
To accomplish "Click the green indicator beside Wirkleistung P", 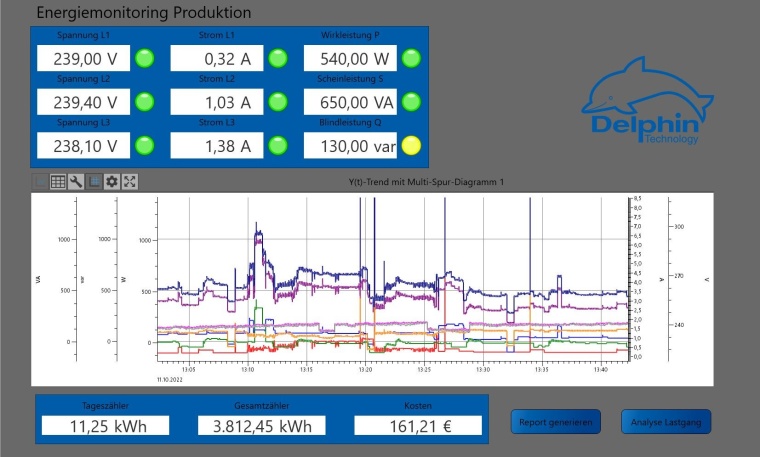I will [411, 58].
